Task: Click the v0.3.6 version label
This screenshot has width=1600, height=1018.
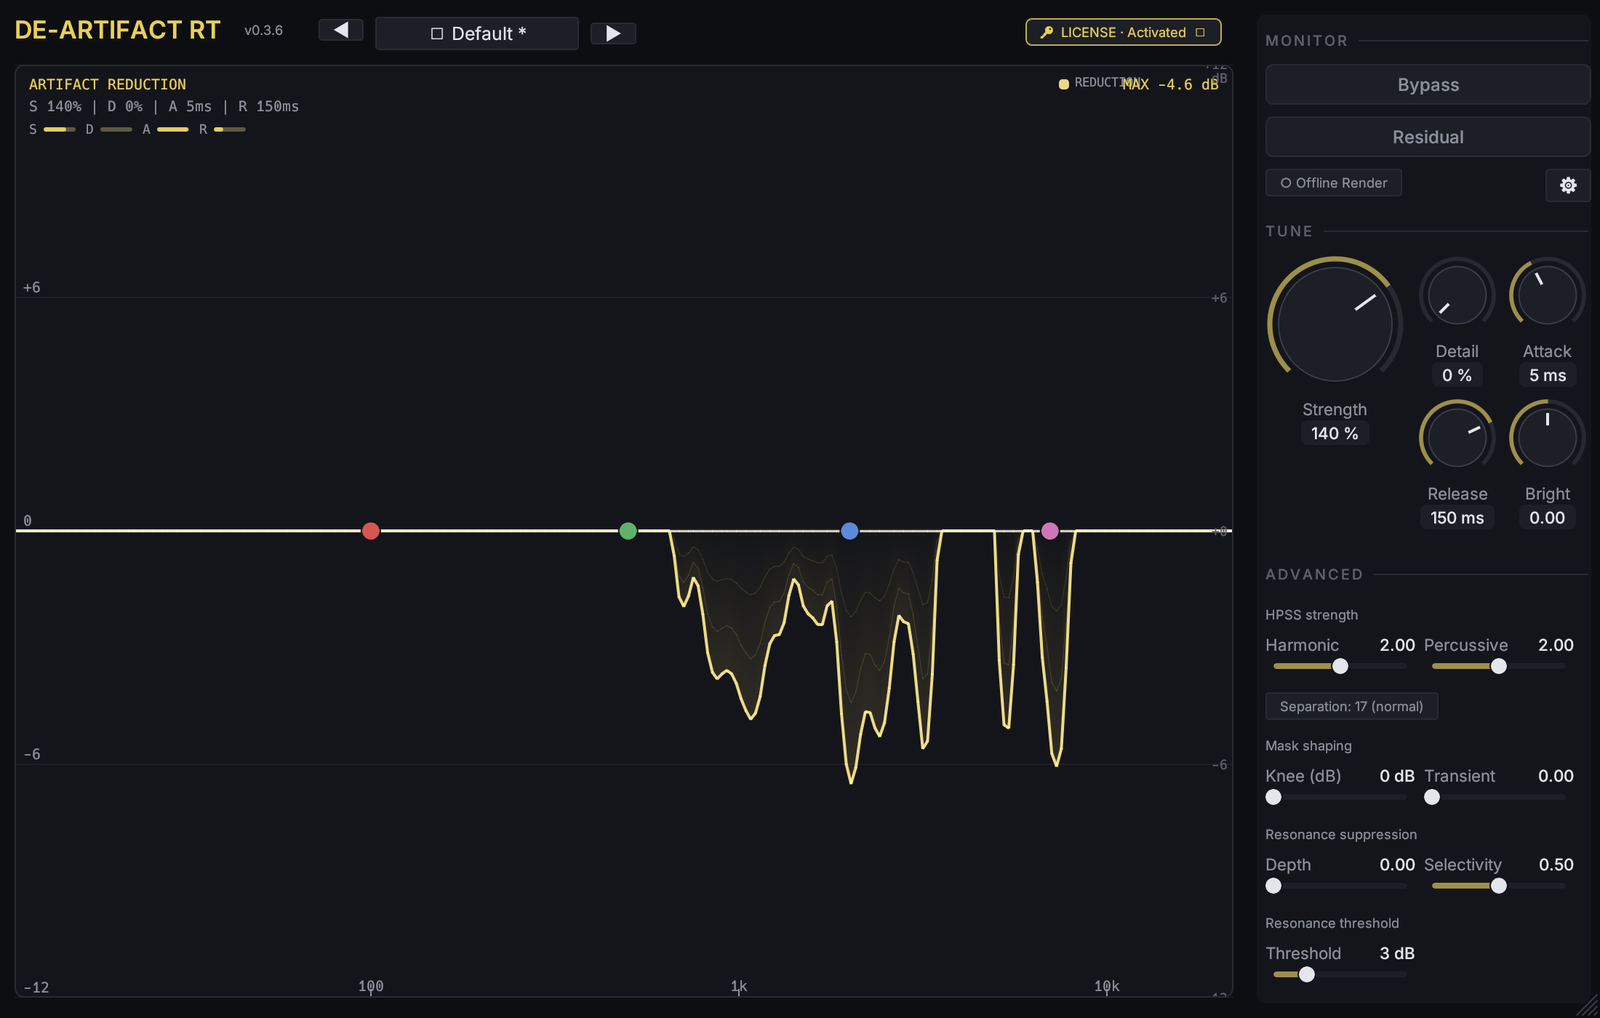Action: click(x=263, y=31)
